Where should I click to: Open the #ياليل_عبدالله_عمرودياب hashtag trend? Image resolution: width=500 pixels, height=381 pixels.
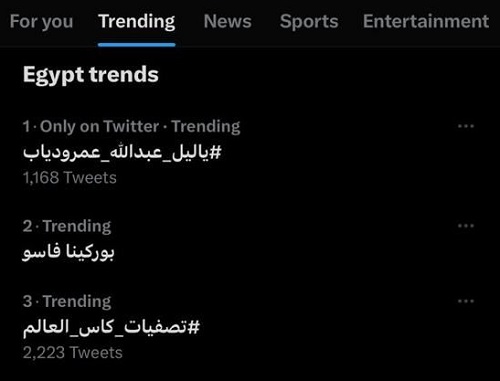click(x=122, y=153)
